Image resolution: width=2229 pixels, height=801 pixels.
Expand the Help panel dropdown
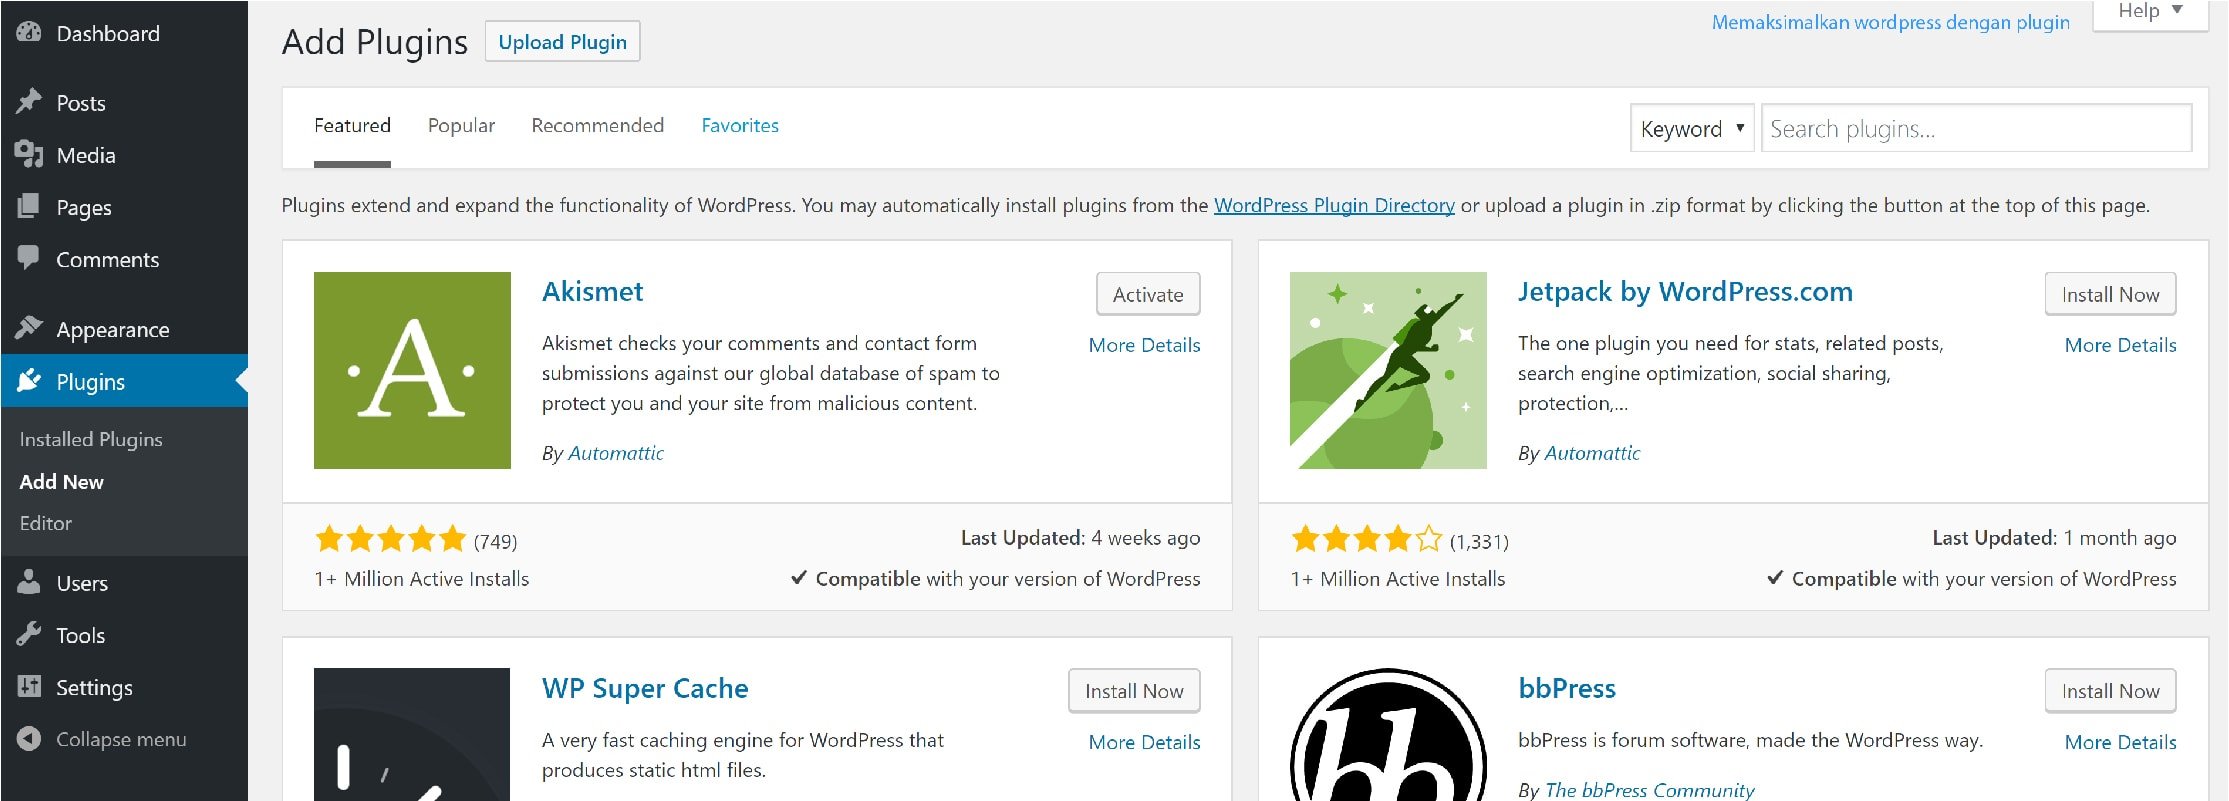[x=2150, y=14]
